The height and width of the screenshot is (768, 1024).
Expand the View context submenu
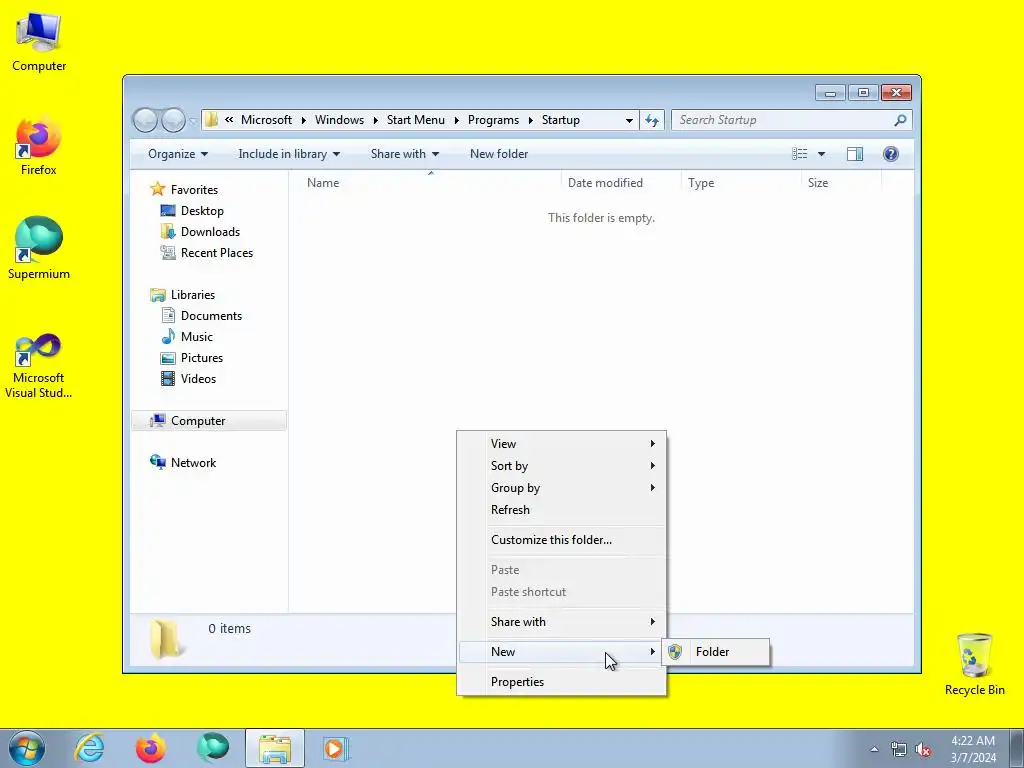pos(562,444)
